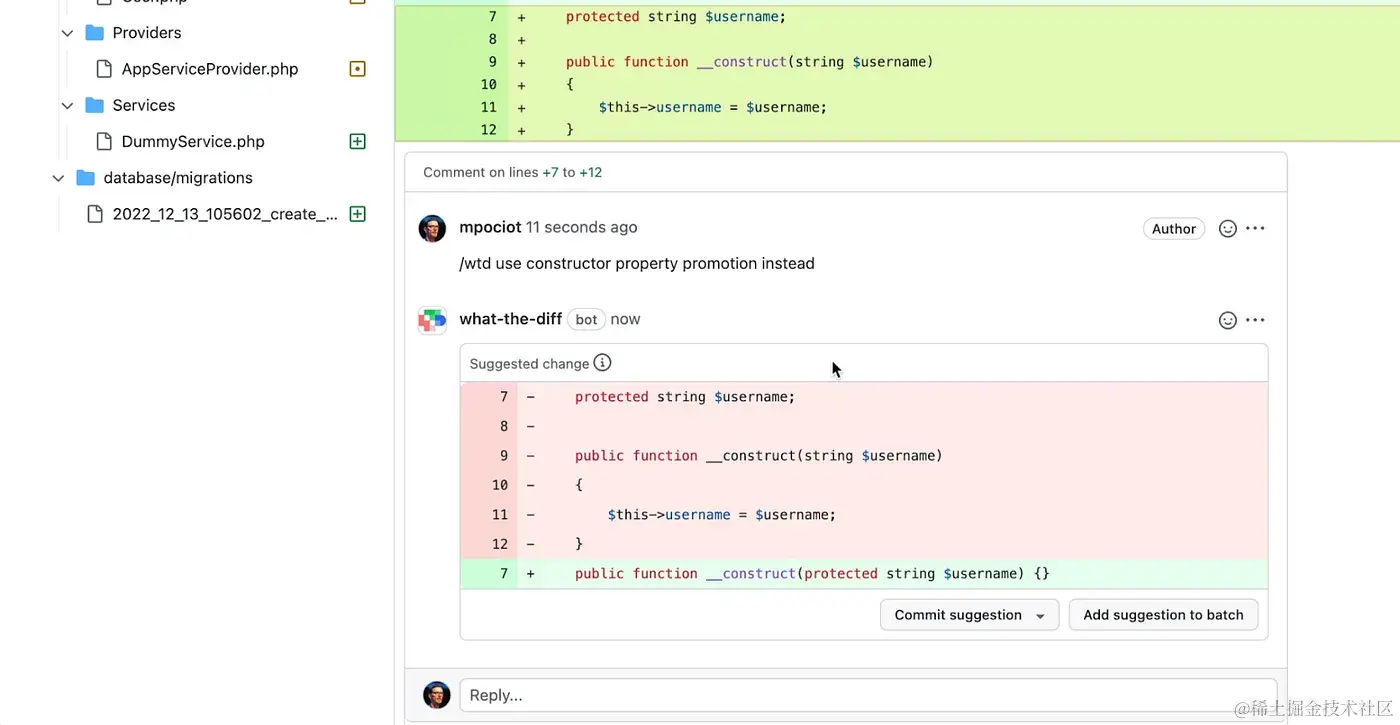Click the emoji reaction icon on mpociot's comment
The width and height of the screenshot is (1400, 725).
coord(1228,229)
